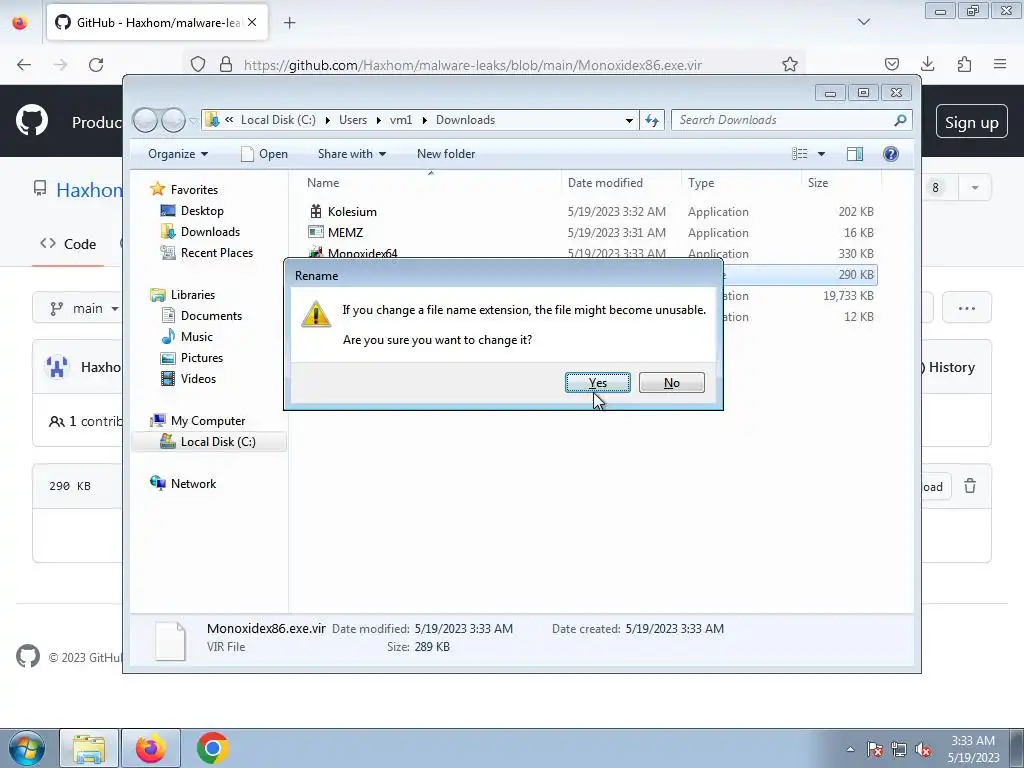
Task: Click the Open toolbar button in Explorer
Action: click(264, 154)
